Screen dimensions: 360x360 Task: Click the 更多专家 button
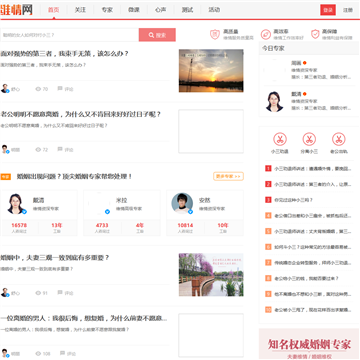click(228, 176)
